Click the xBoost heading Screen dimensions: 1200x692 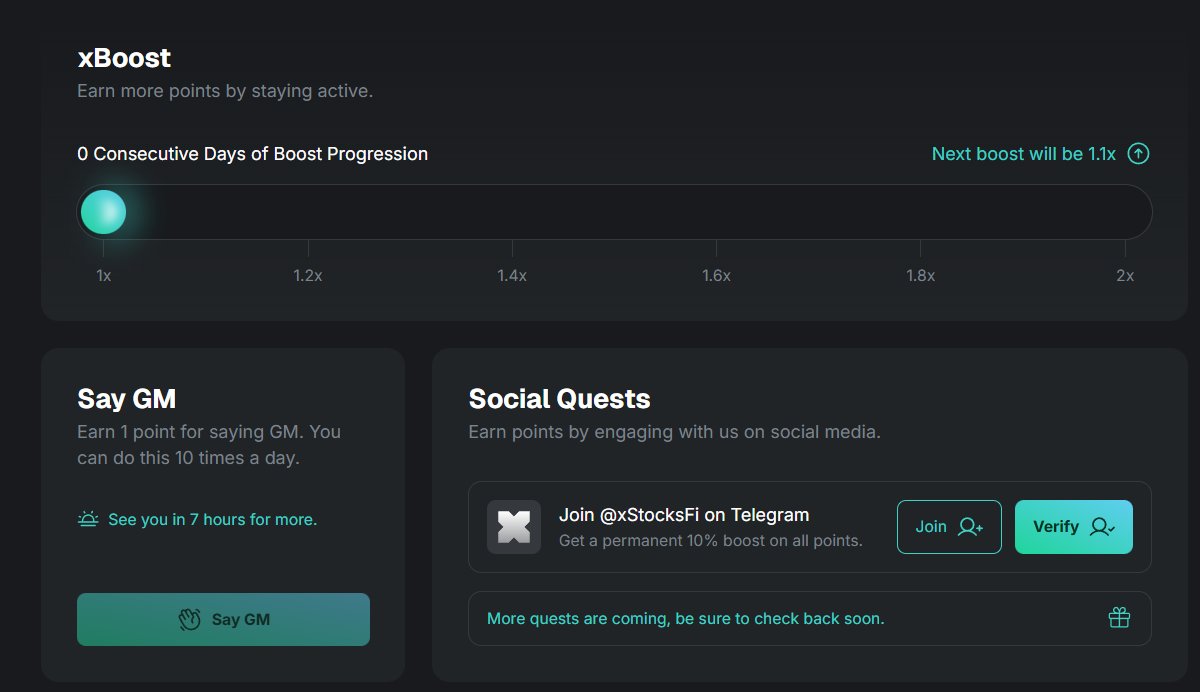124,58
